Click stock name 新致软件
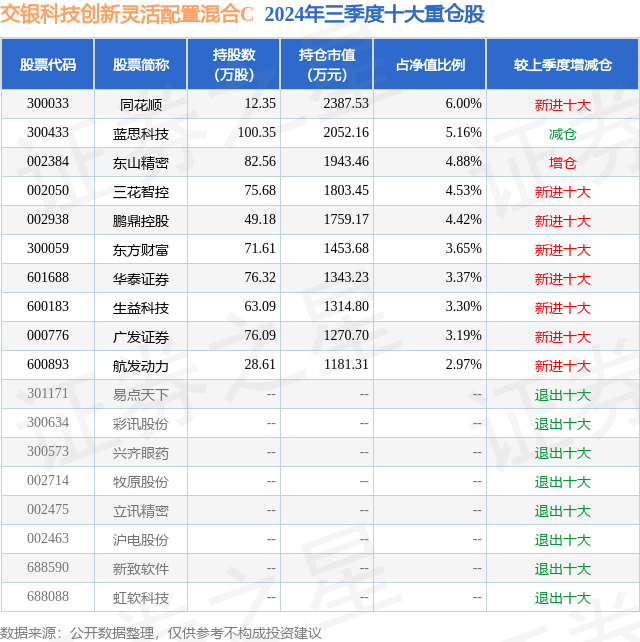 (x=141, y=570)
